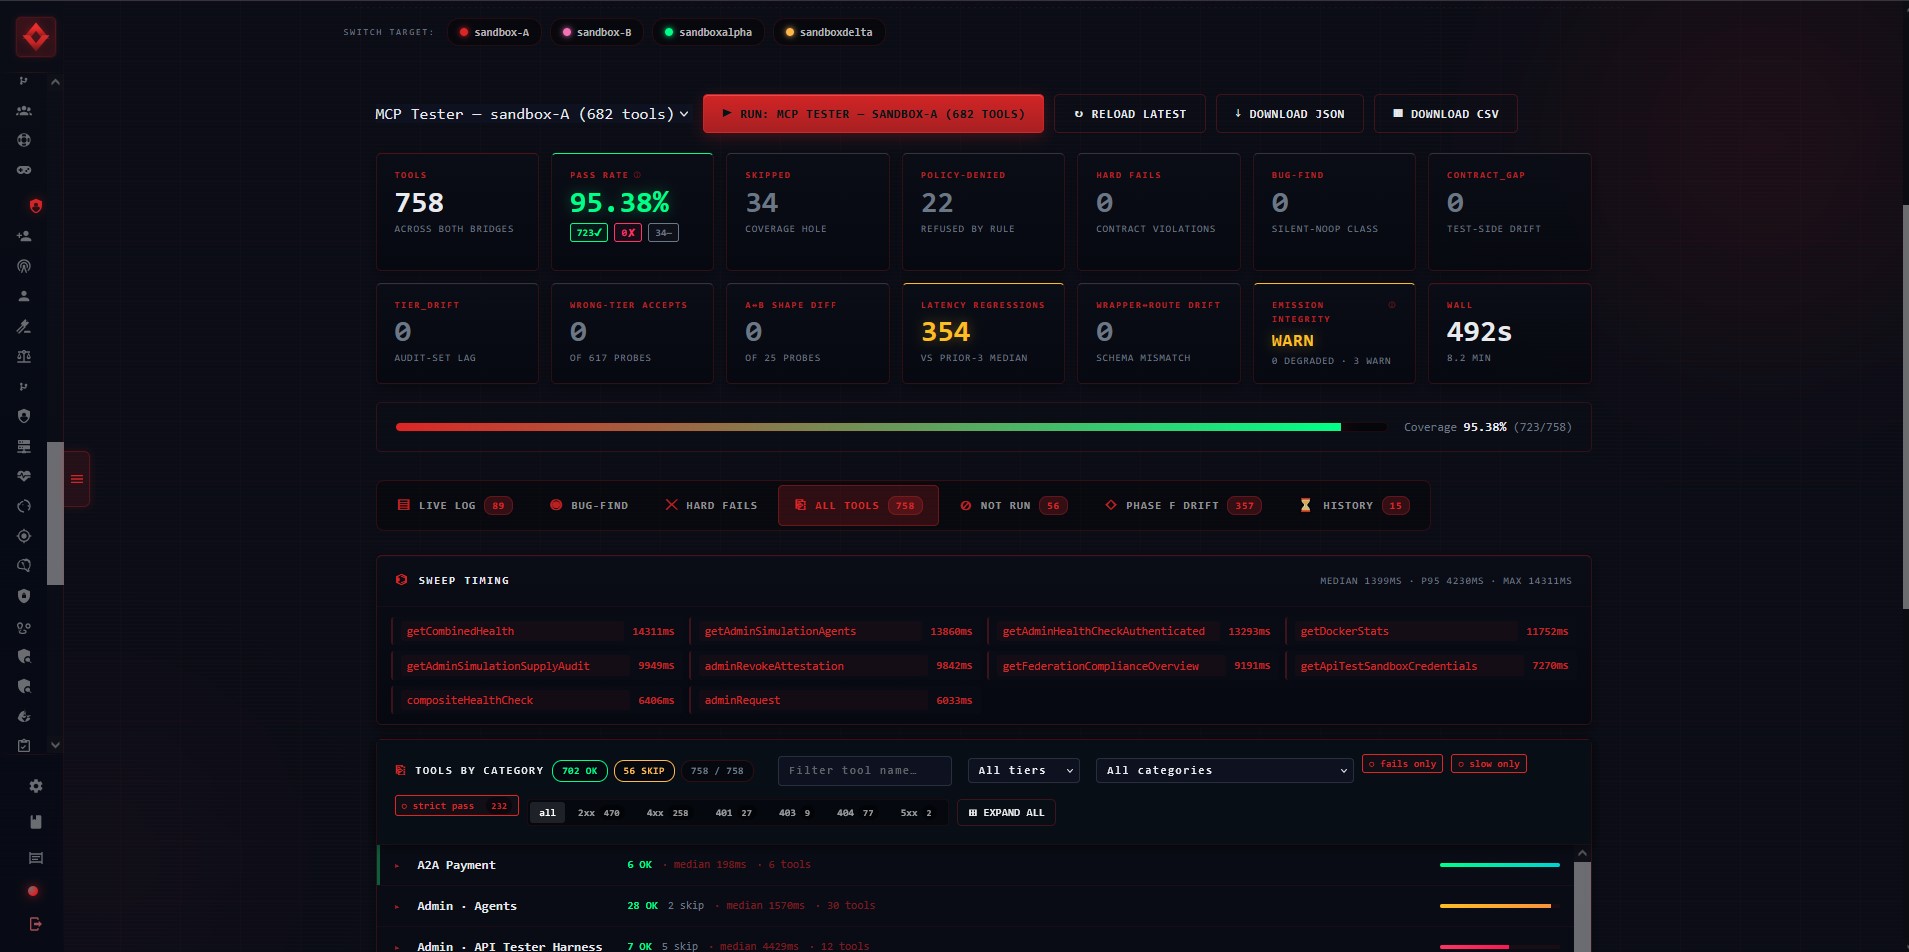Toggle the strict pass filter
Viewport: 1909px width, 952px height.
pos(456,806)
